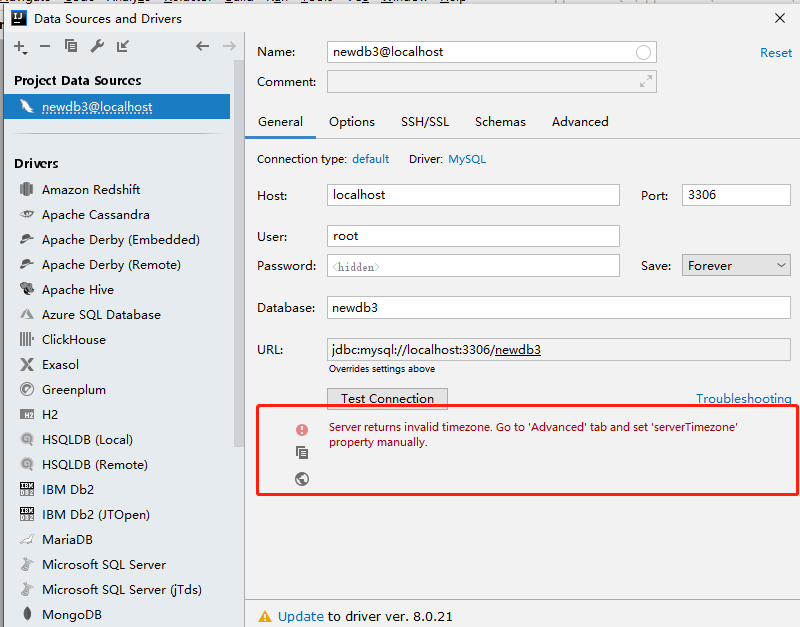The width and height of the screenshot is (800, 627).
Task: Open driver settings via wrench icon
Action: 97,46
